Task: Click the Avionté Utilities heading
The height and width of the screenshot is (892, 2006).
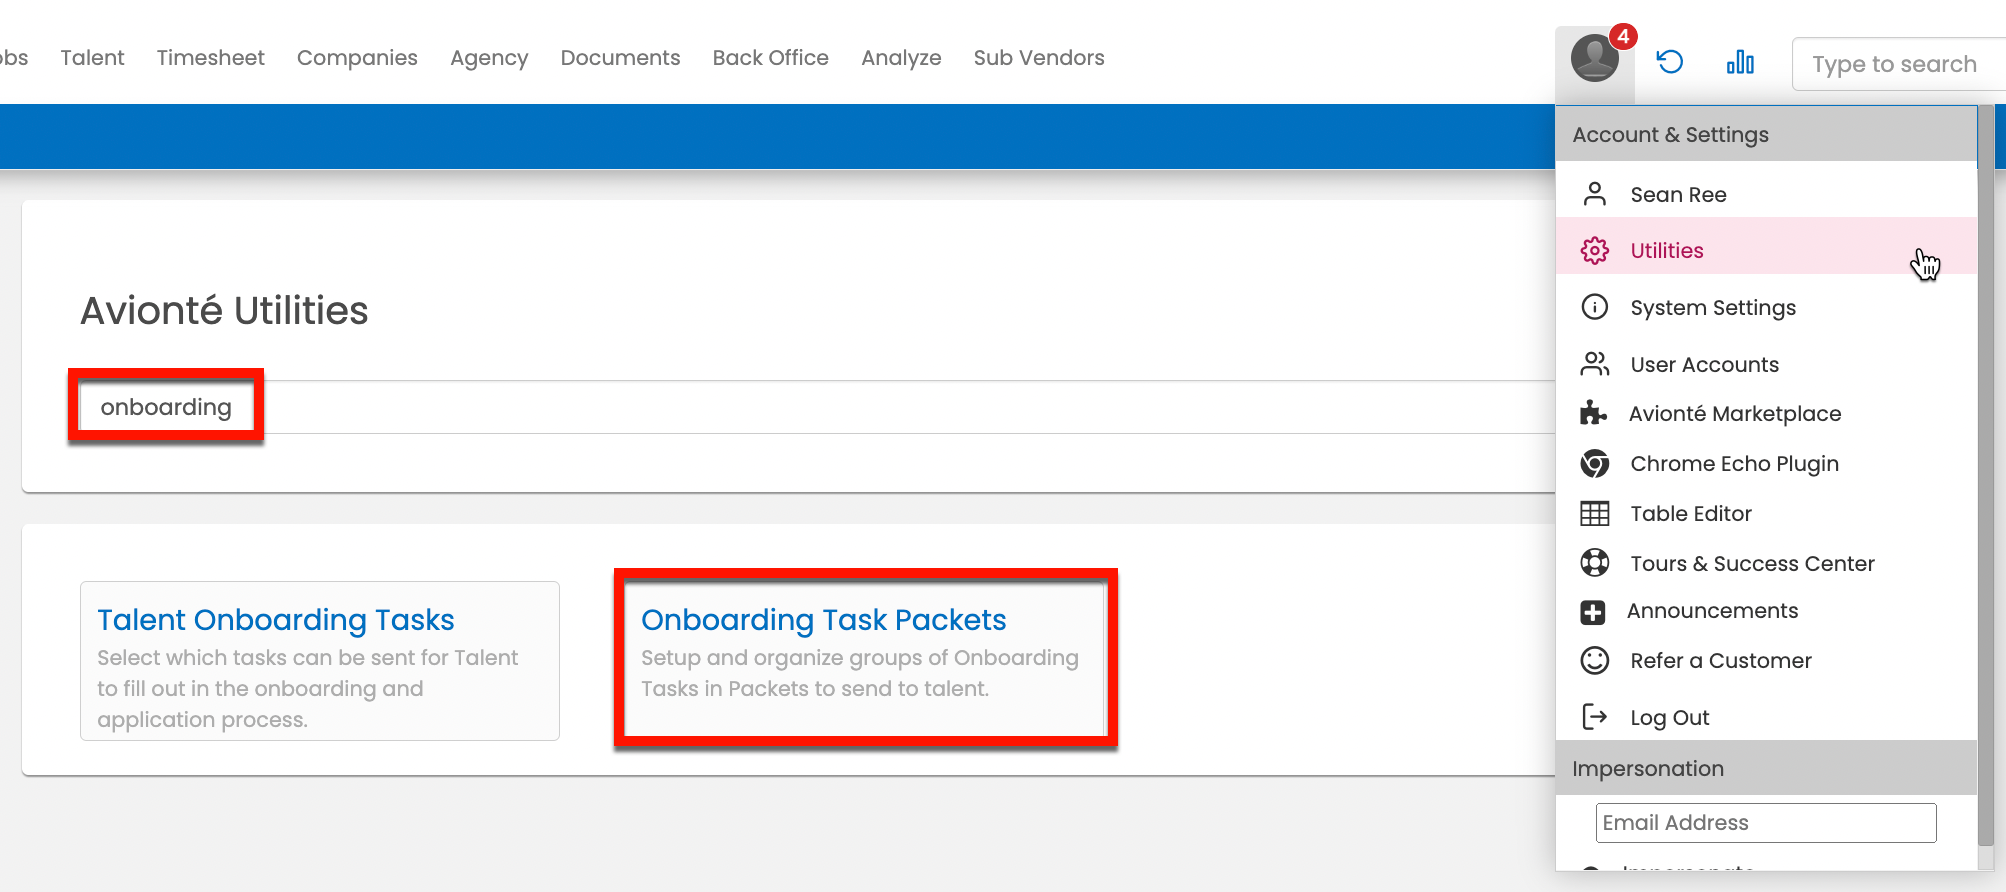Action: point(224,310)
